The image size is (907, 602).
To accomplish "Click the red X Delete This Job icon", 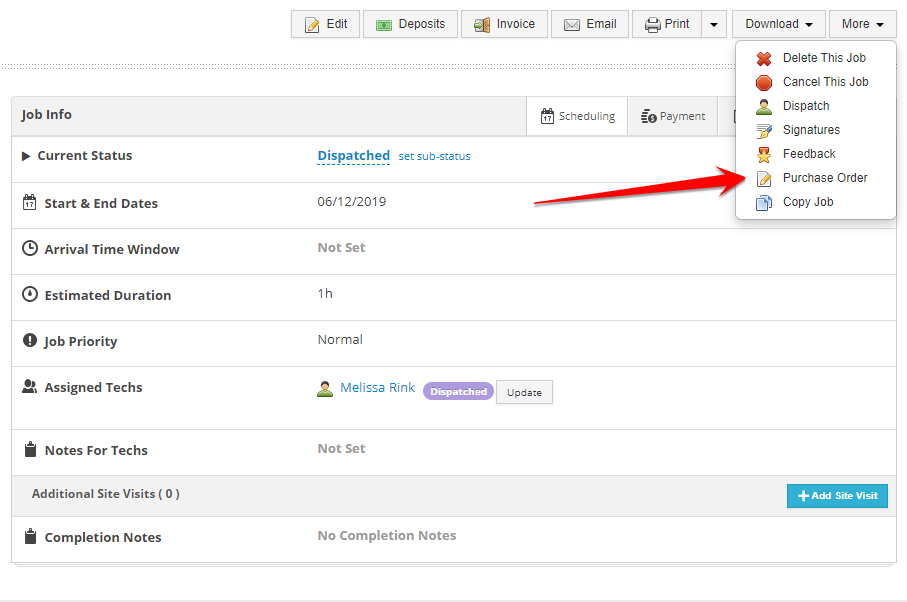I will 764,59.
